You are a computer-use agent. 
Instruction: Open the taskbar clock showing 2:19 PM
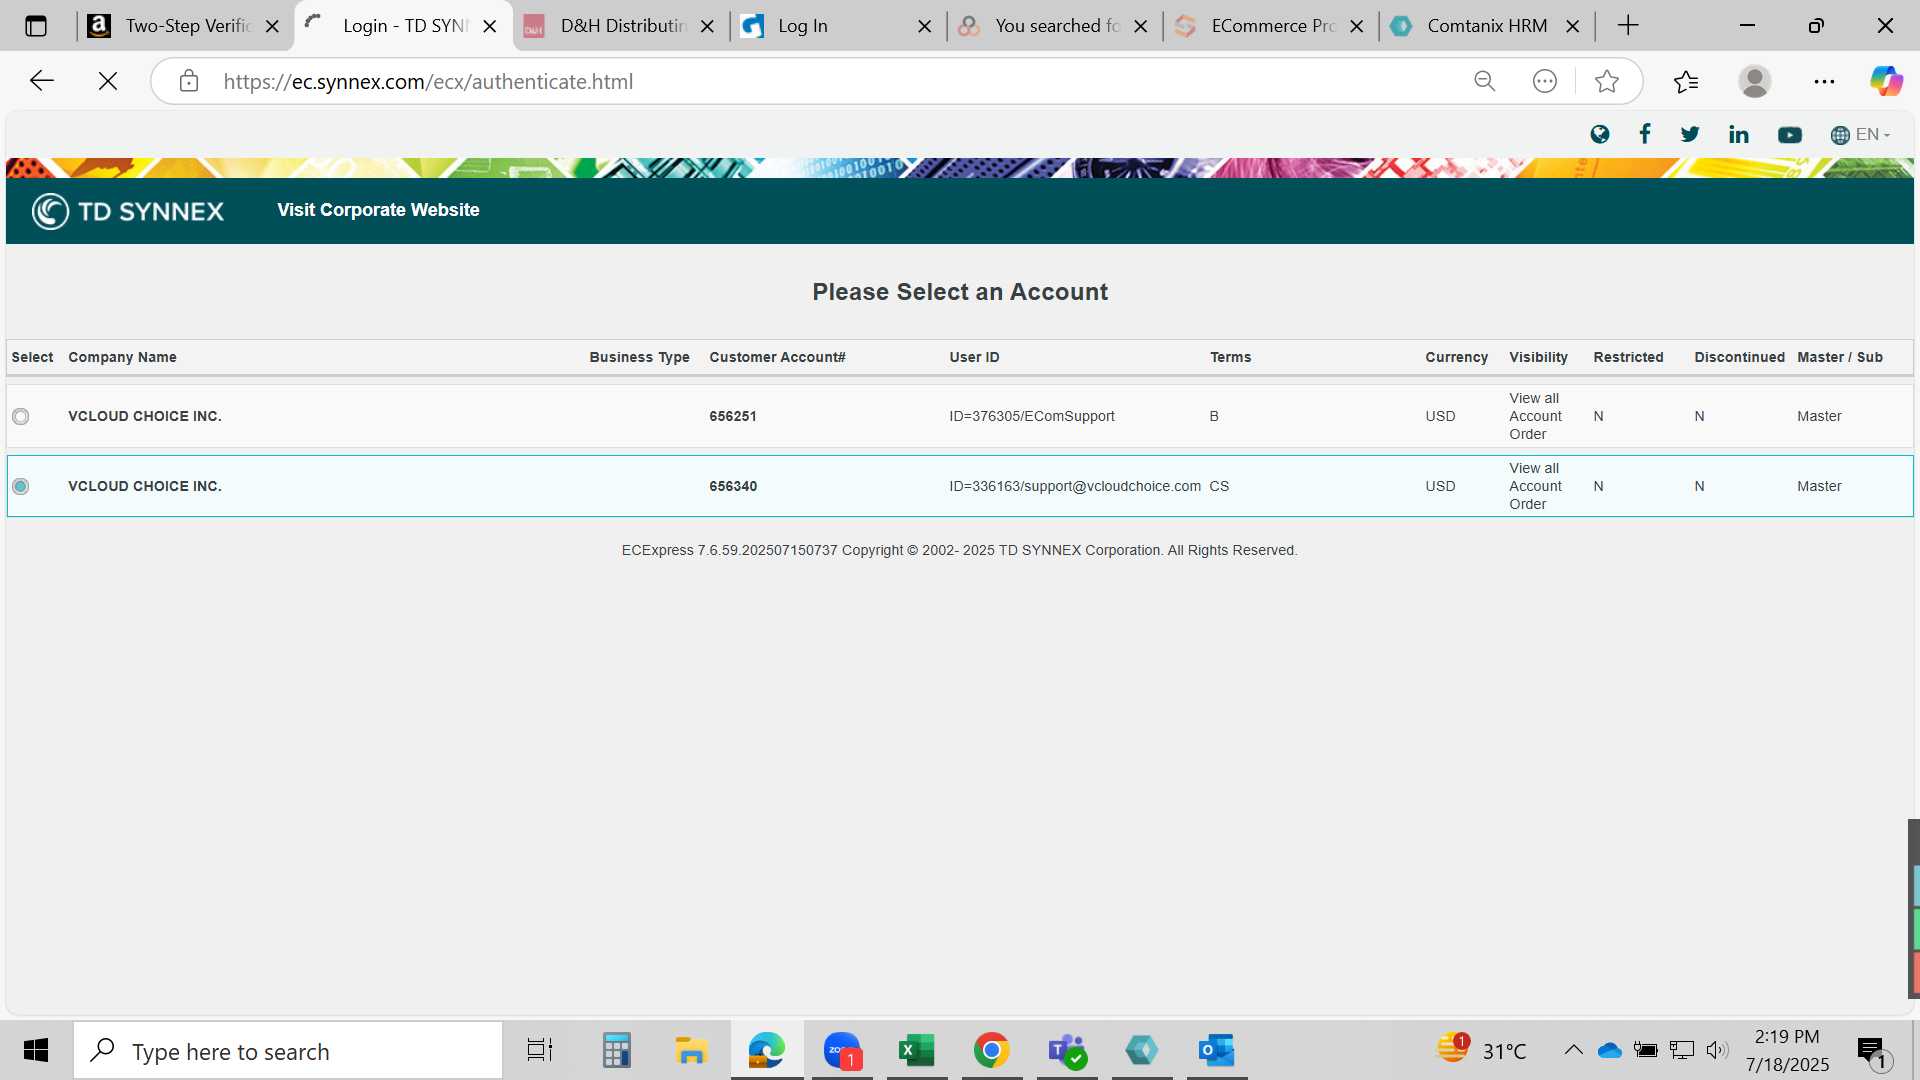click(1788, 1050)
